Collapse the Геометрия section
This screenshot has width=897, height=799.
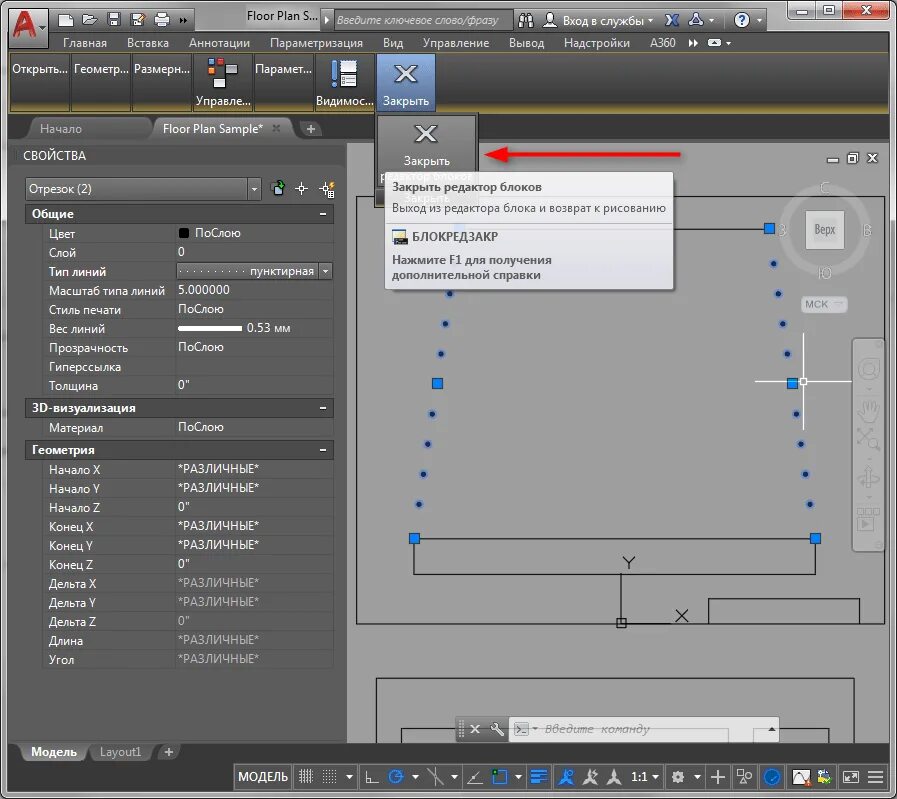pos(323,451)
